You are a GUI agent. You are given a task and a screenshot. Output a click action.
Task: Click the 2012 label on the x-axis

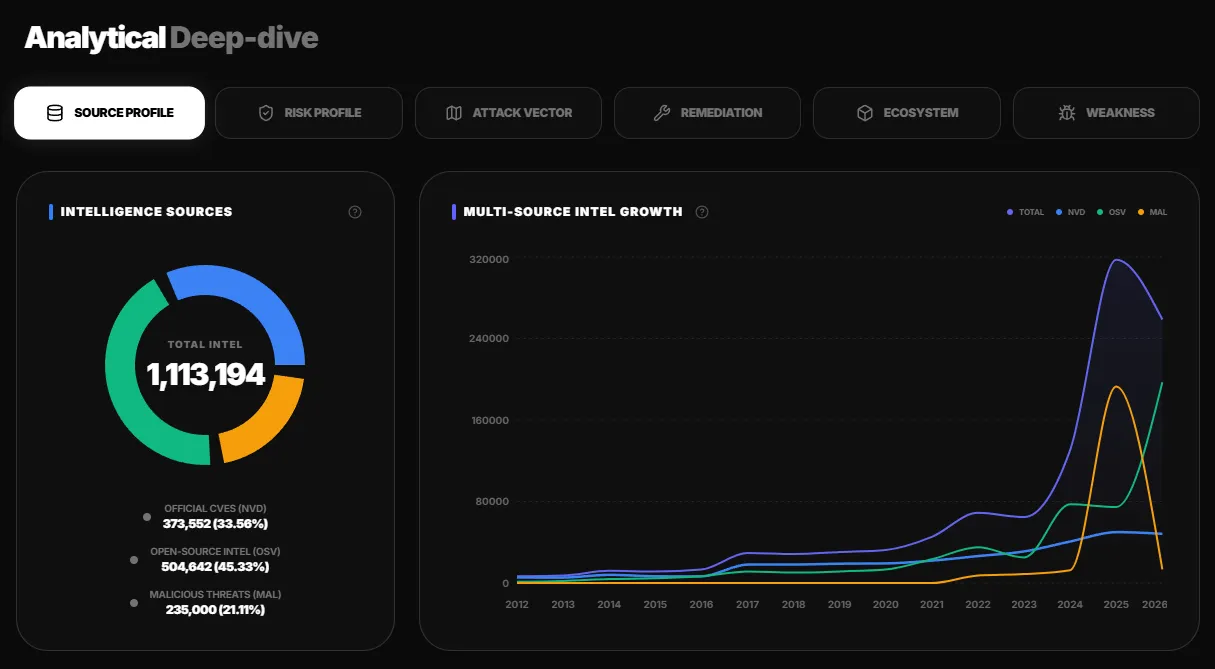(517, 605)
